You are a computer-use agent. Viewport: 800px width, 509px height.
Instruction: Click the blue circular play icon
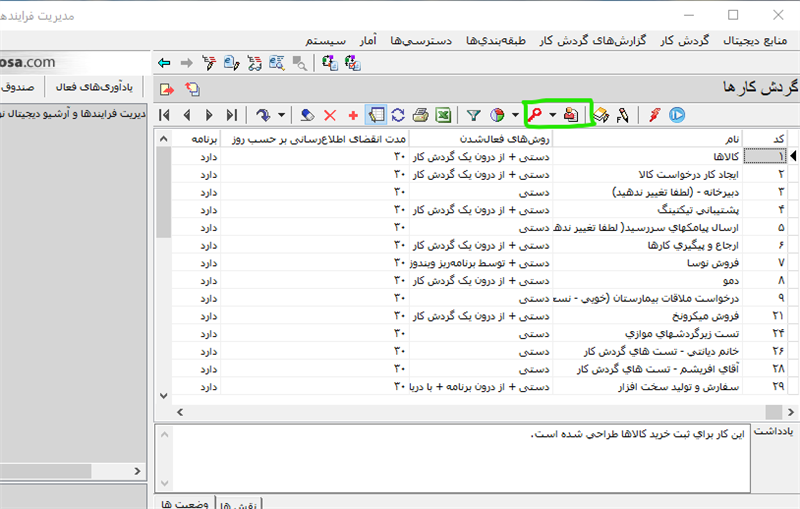click(677, 115)
